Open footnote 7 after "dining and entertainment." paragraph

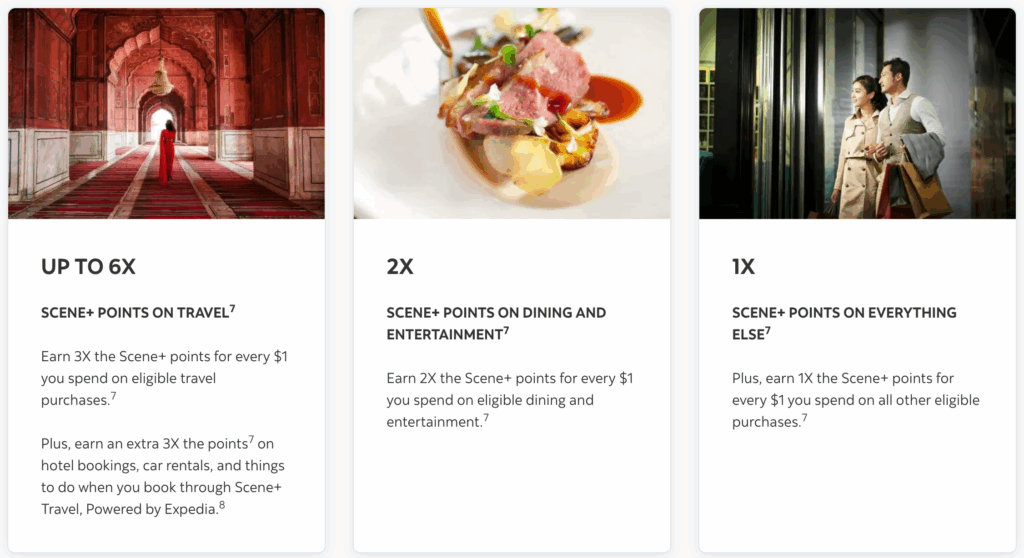coord(486,418)
